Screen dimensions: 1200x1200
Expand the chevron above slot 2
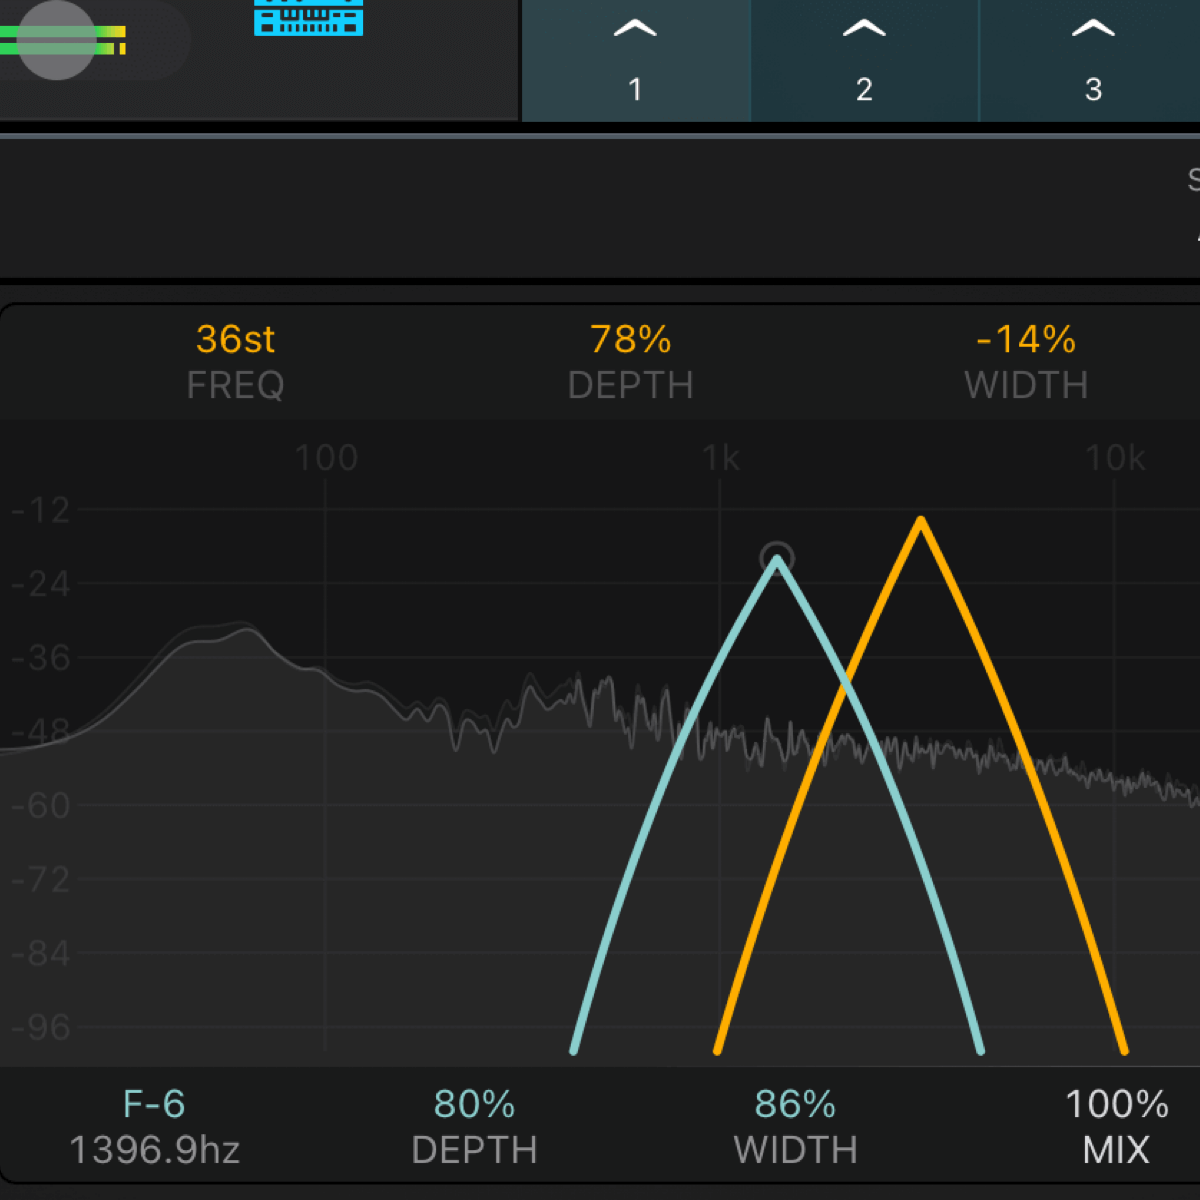tap(864, 29)
